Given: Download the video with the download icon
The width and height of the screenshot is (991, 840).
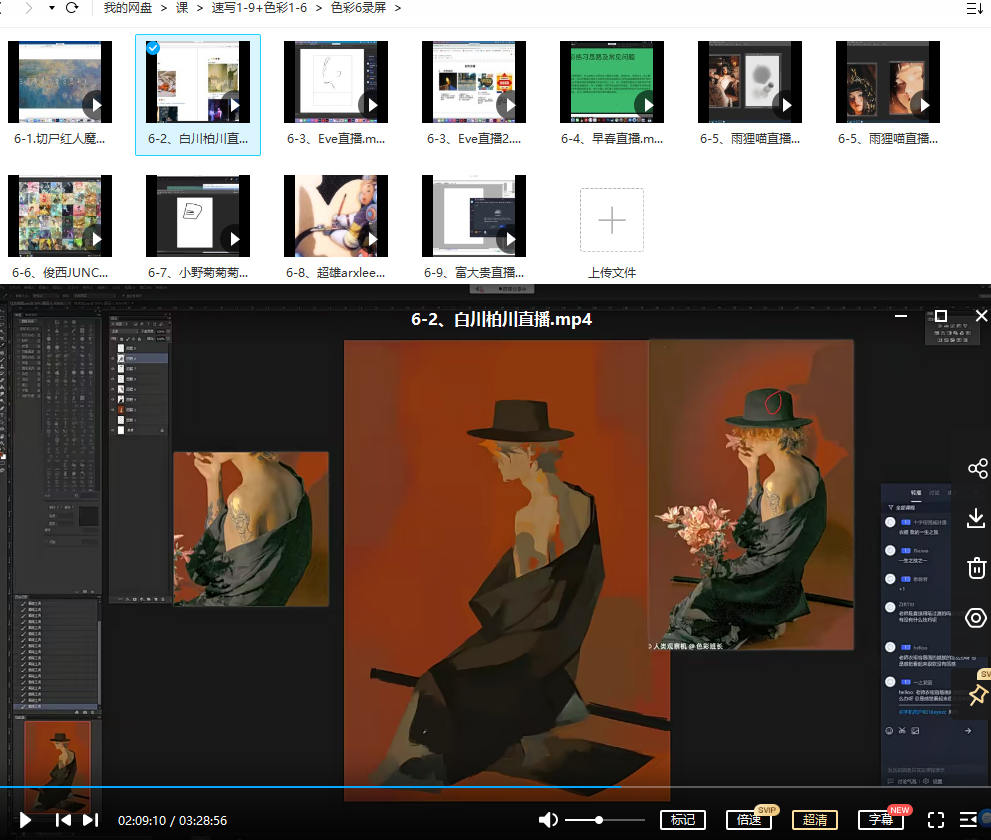Looking at the screenshot, I should (977, 518).
